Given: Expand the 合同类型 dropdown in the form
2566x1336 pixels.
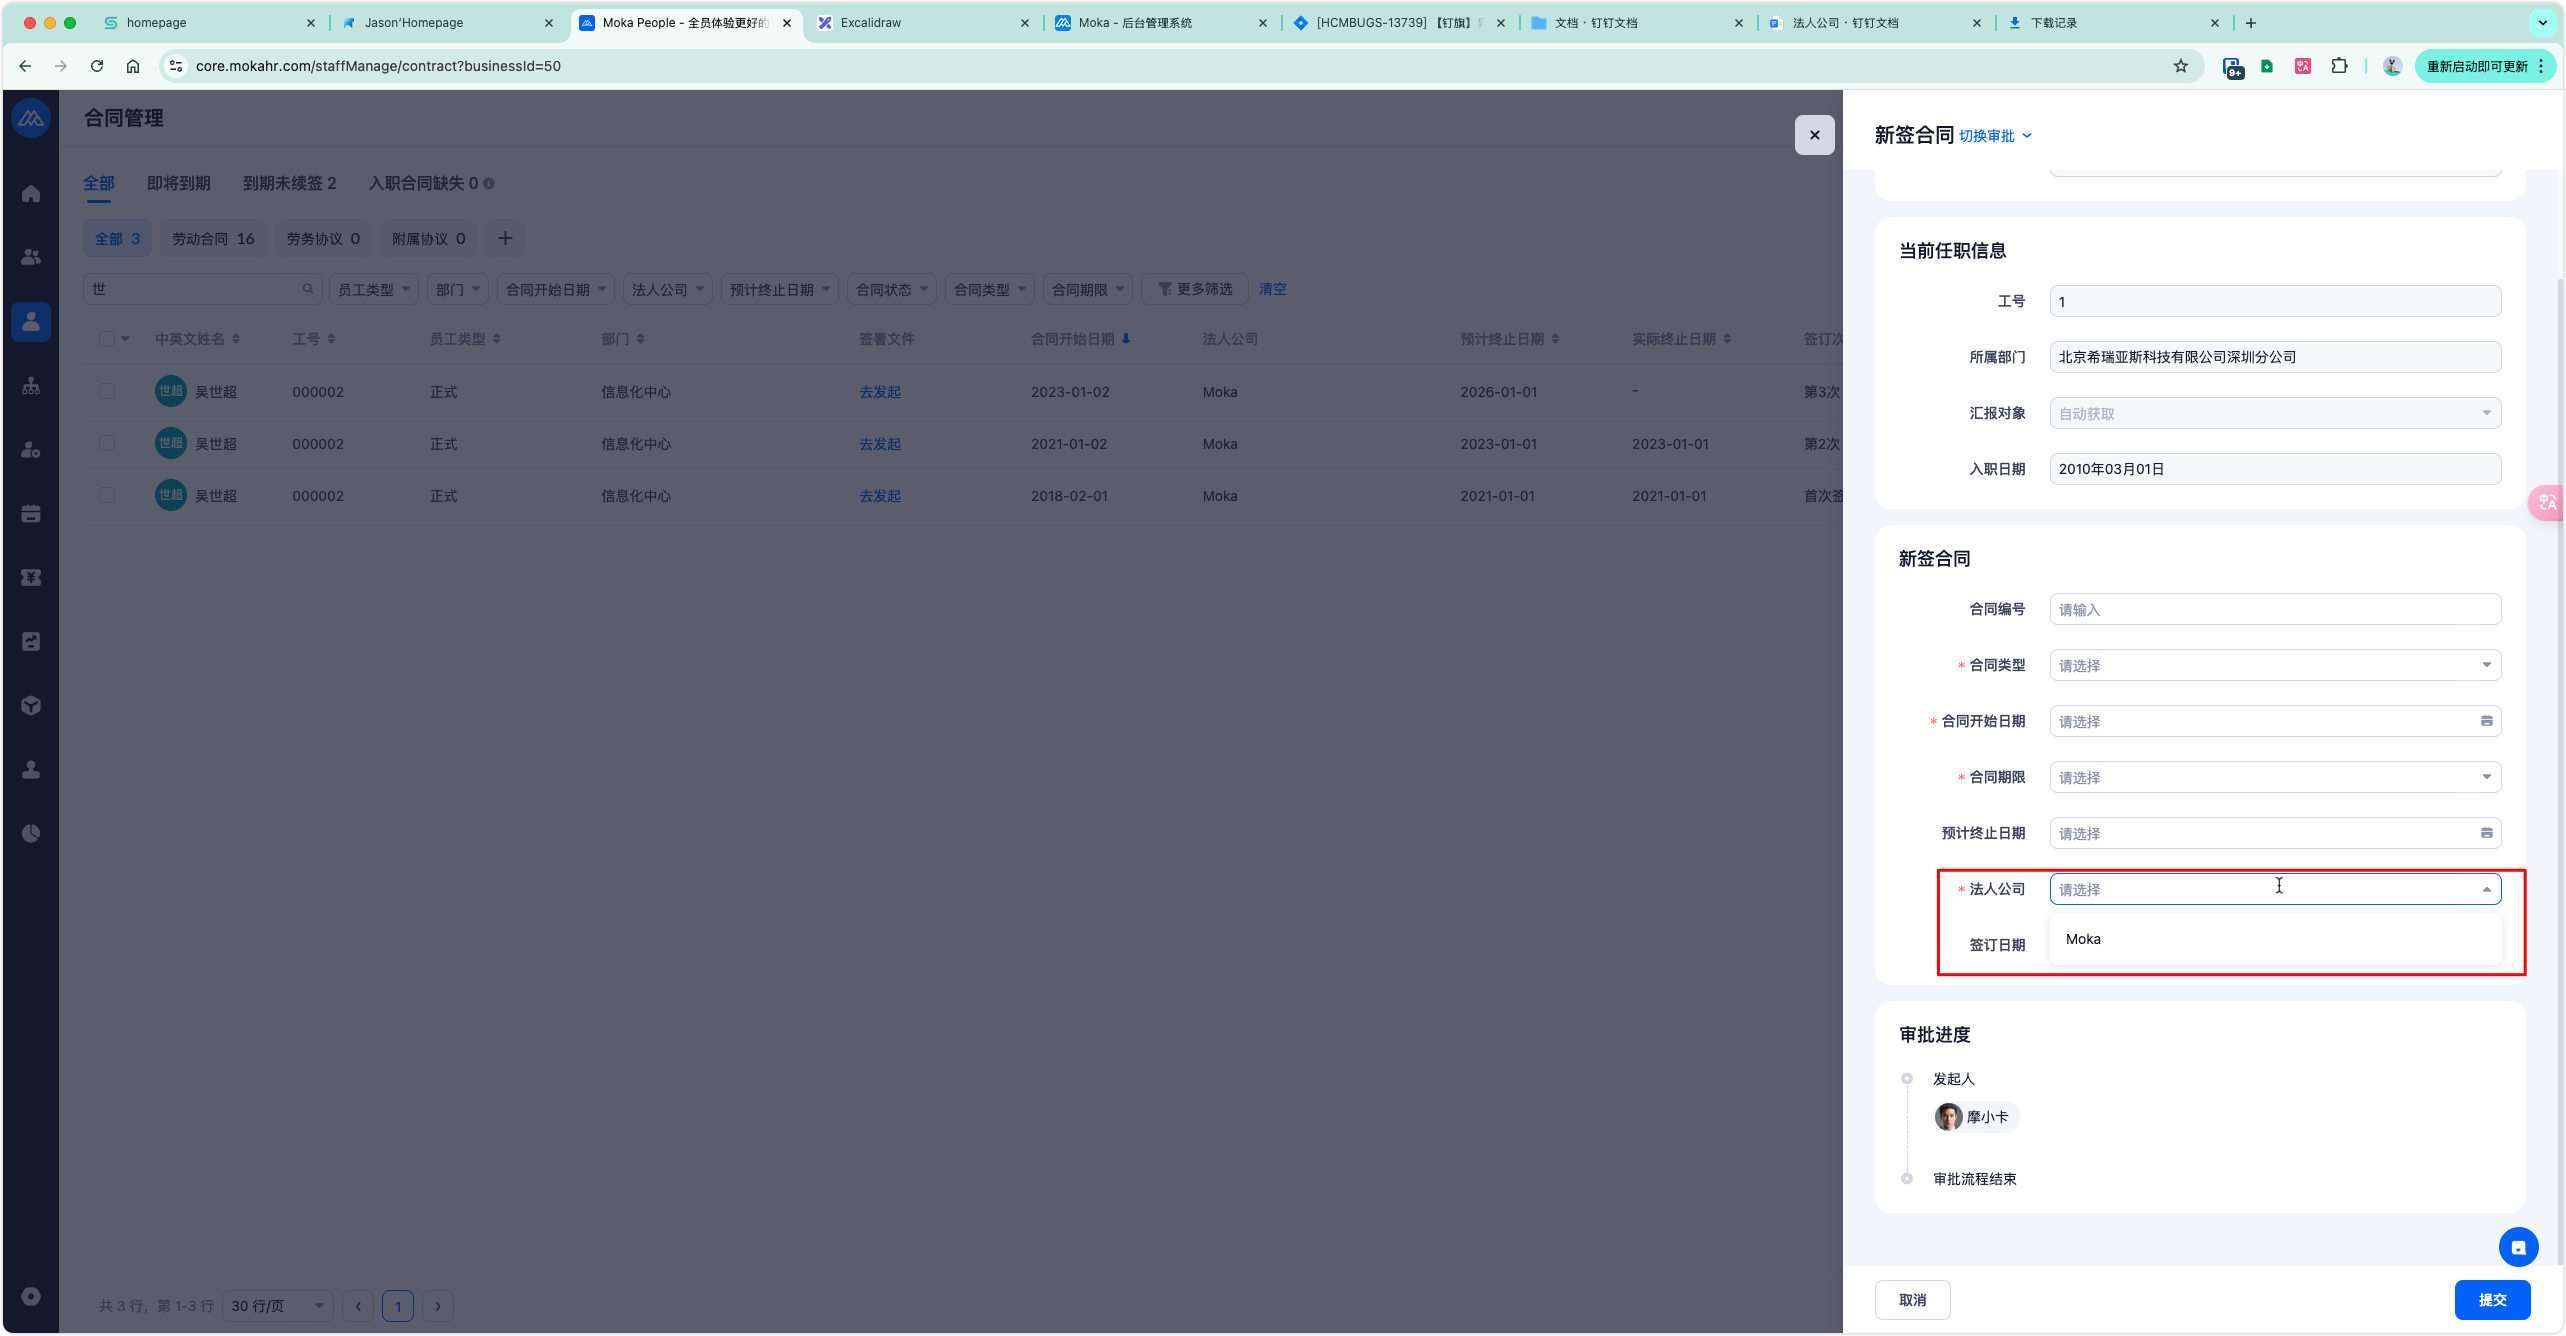Looking at the screenshot, I should [2274, 665].
